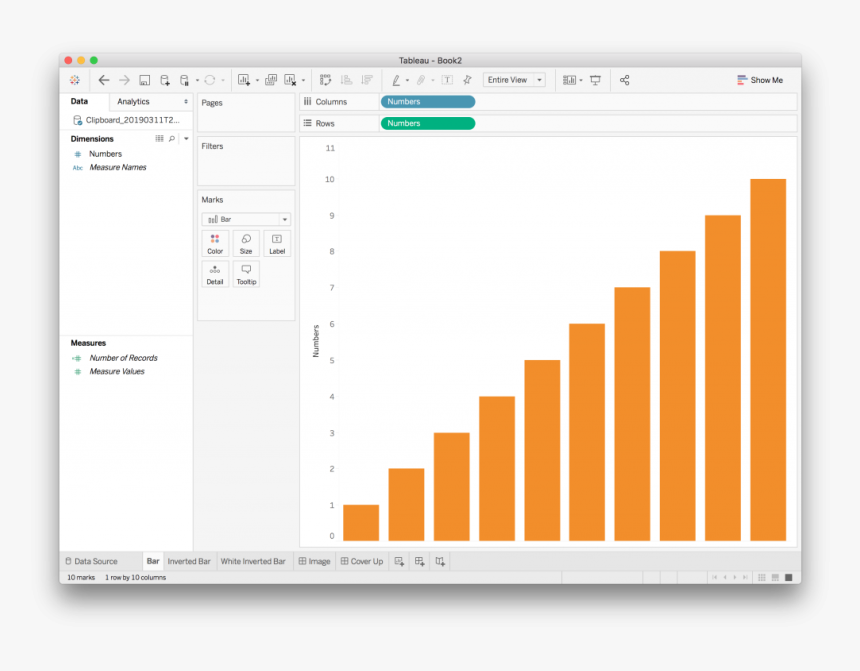The height and width of the screenshot is (671, 860).
Task: Click the Show Tabs view icon
Action: point(789,577)
